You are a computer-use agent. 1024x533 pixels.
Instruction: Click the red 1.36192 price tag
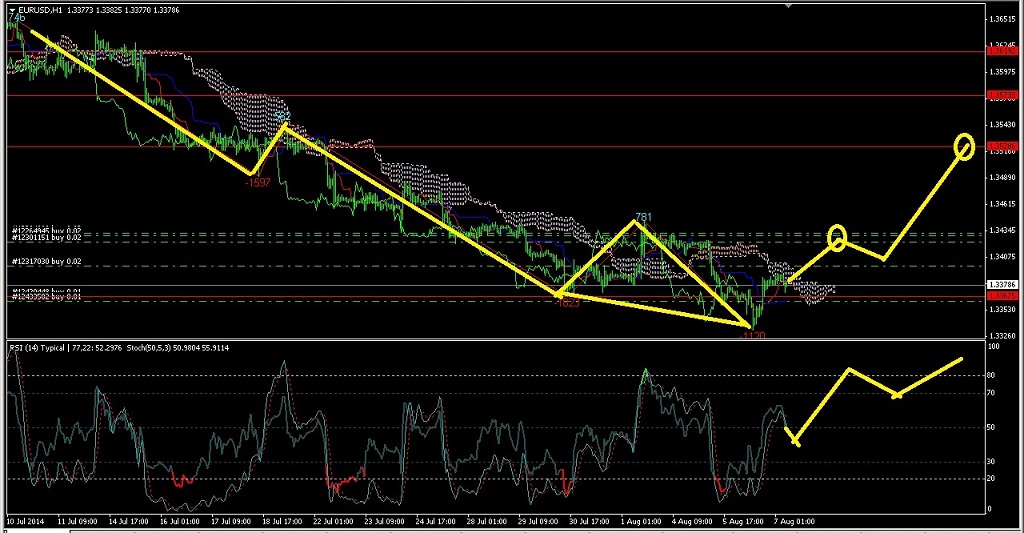tap(1001, 50)
